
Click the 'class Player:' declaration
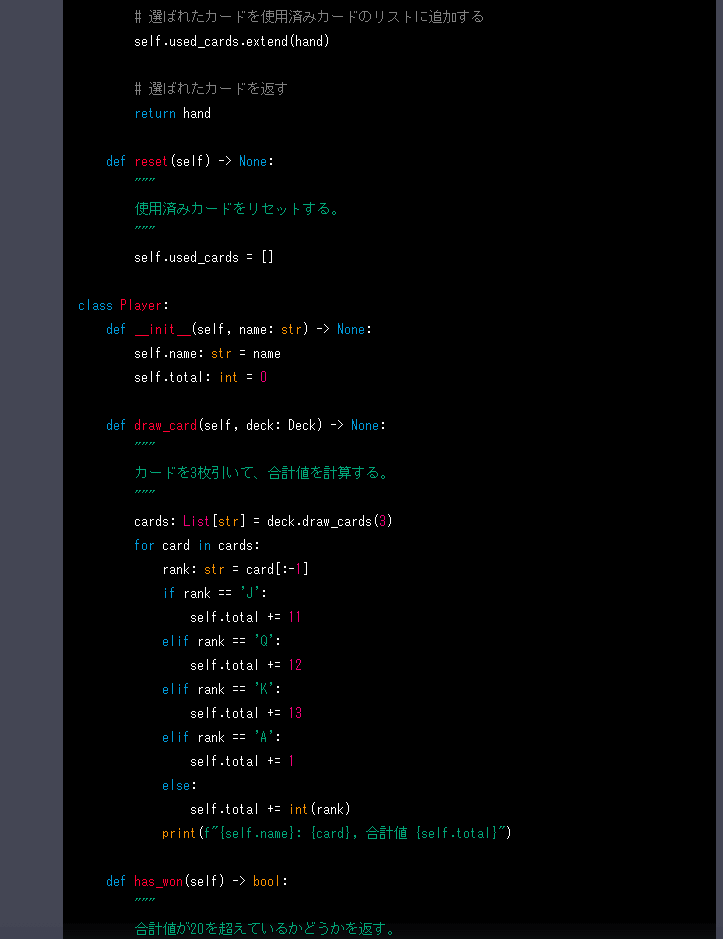tap(123, 305)
